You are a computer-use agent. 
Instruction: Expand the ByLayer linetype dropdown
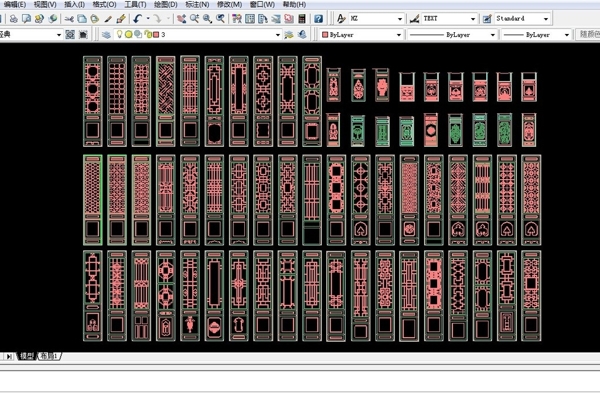coord(452,34)
